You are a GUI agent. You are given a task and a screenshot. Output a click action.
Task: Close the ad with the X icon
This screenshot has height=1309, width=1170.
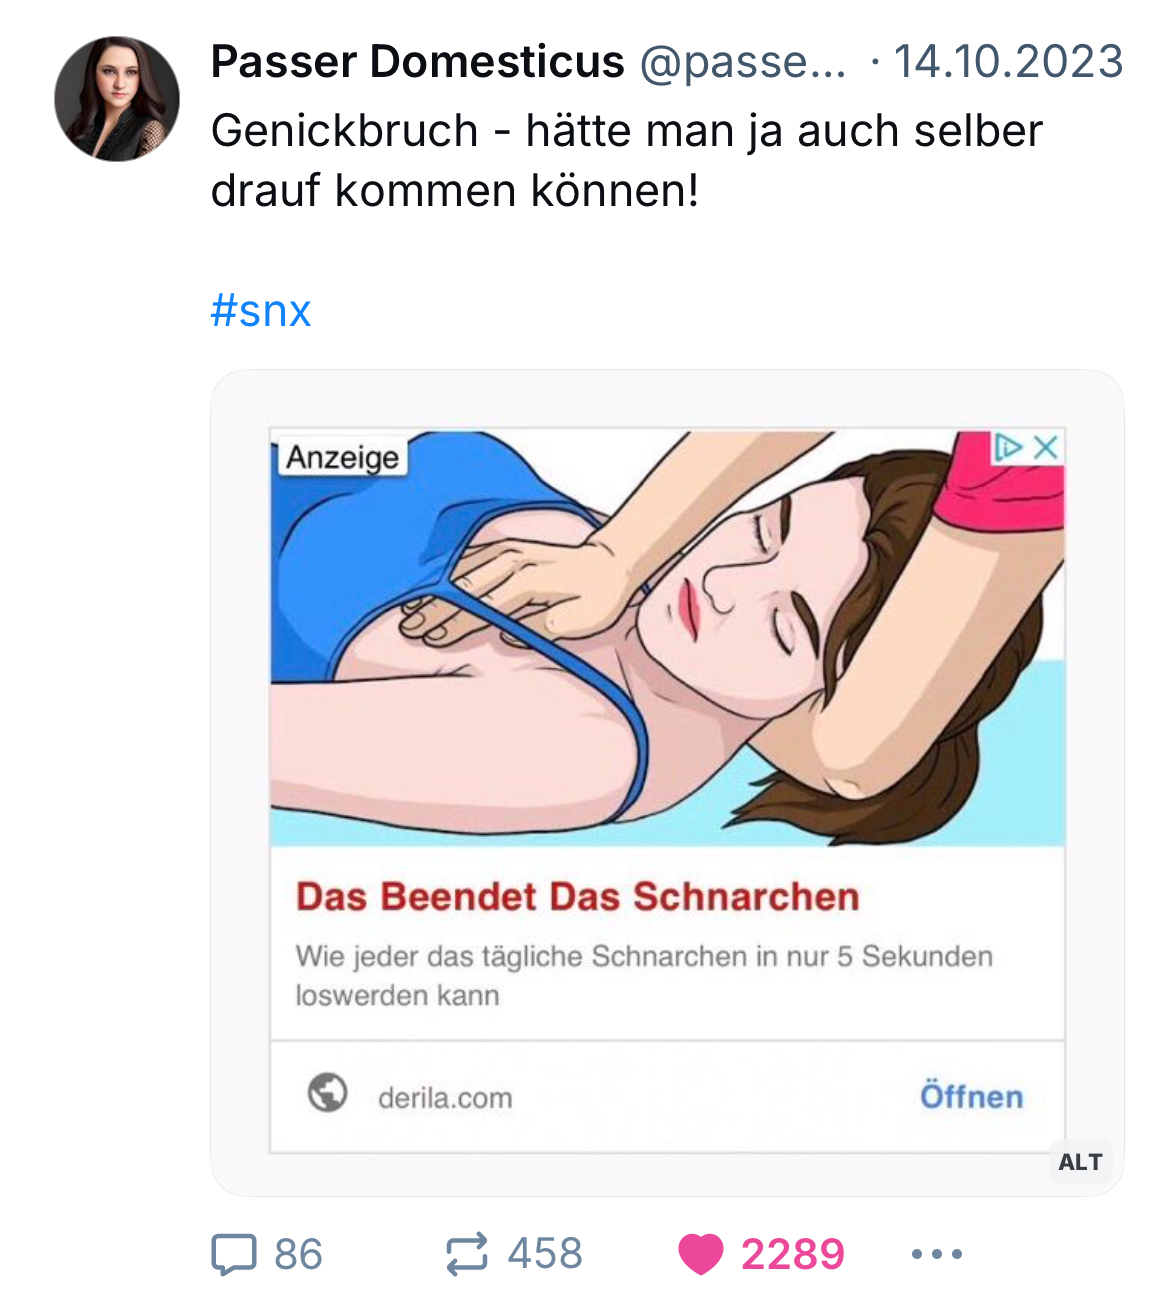[1046, 447]
